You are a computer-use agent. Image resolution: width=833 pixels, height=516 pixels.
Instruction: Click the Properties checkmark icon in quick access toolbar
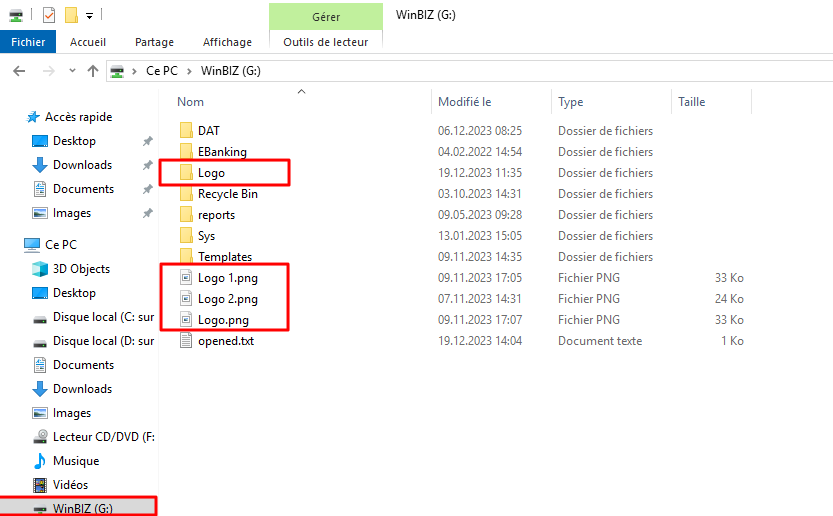pyautogui.click(x=48, y=15)
